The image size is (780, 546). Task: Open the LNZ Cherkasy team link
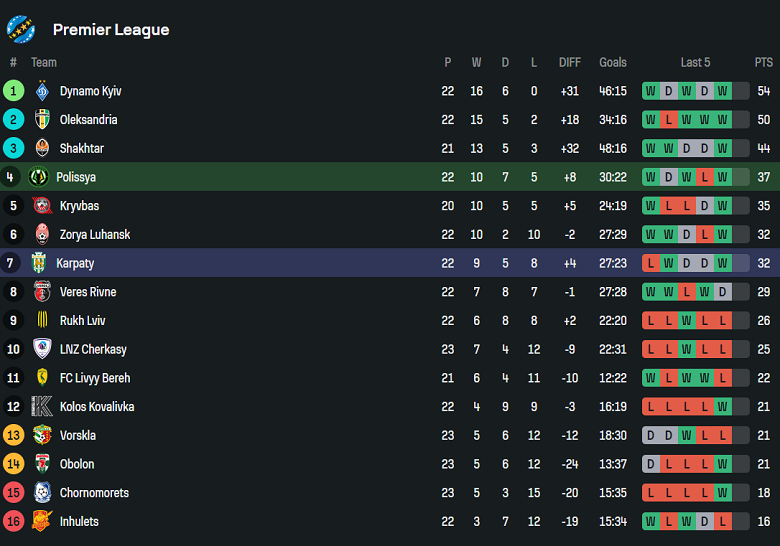click(x=92, y=350)
